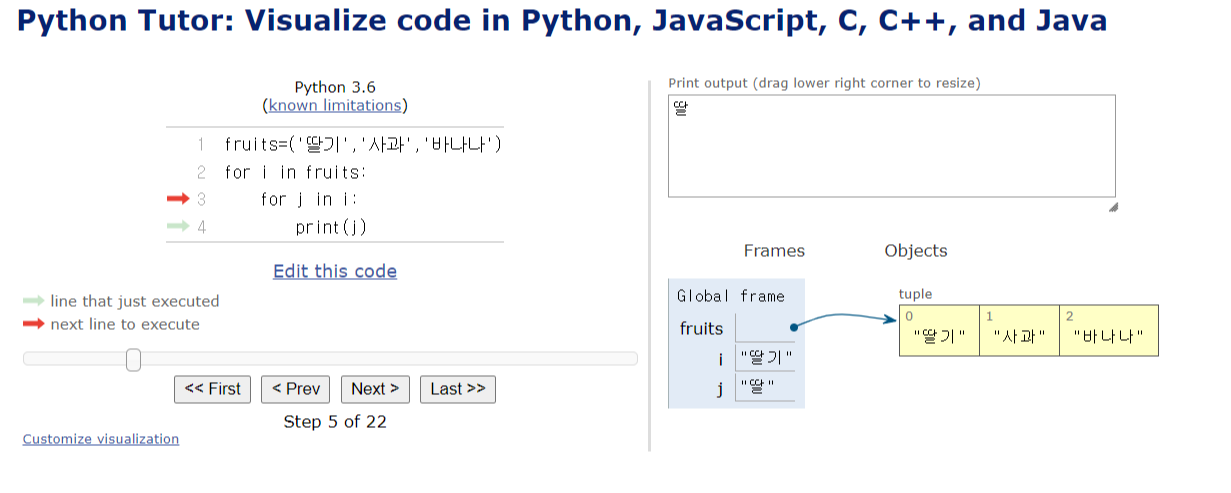Screen dimensions: 1231x493
Task: Click the 'Global frame' label
Action: pyautogui.click(x=731, y=296)
